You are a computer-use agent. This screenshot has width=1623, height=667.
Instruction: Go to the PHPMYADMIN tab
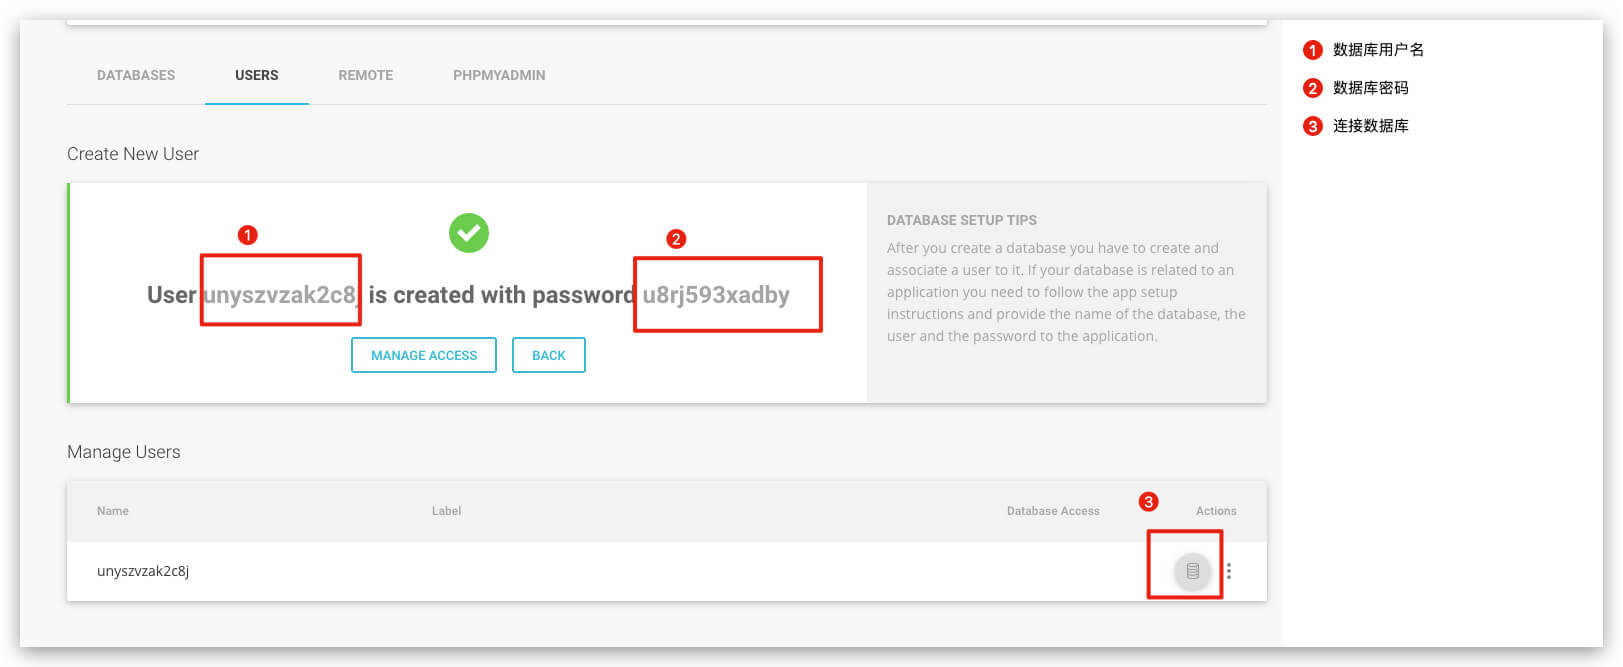pyautogui.click(x=499, y=75)
